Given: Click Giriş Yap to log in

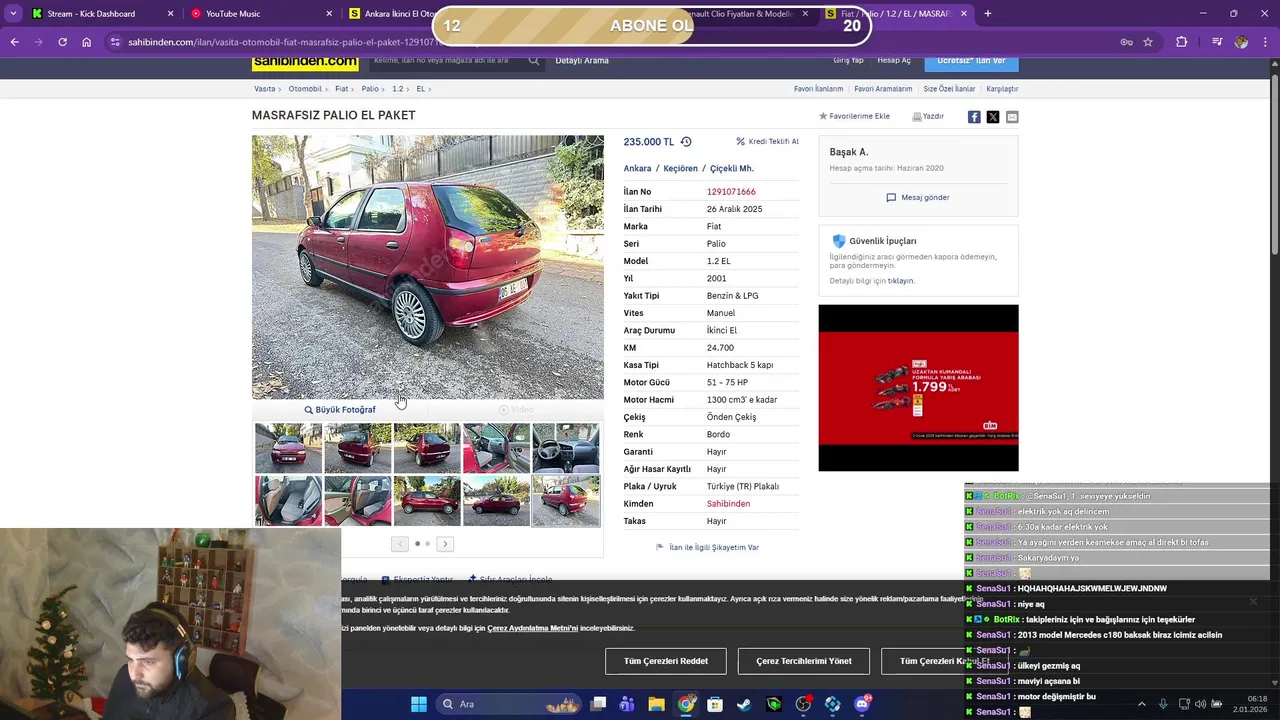Looking at the screenshot, I should point(848,61).
